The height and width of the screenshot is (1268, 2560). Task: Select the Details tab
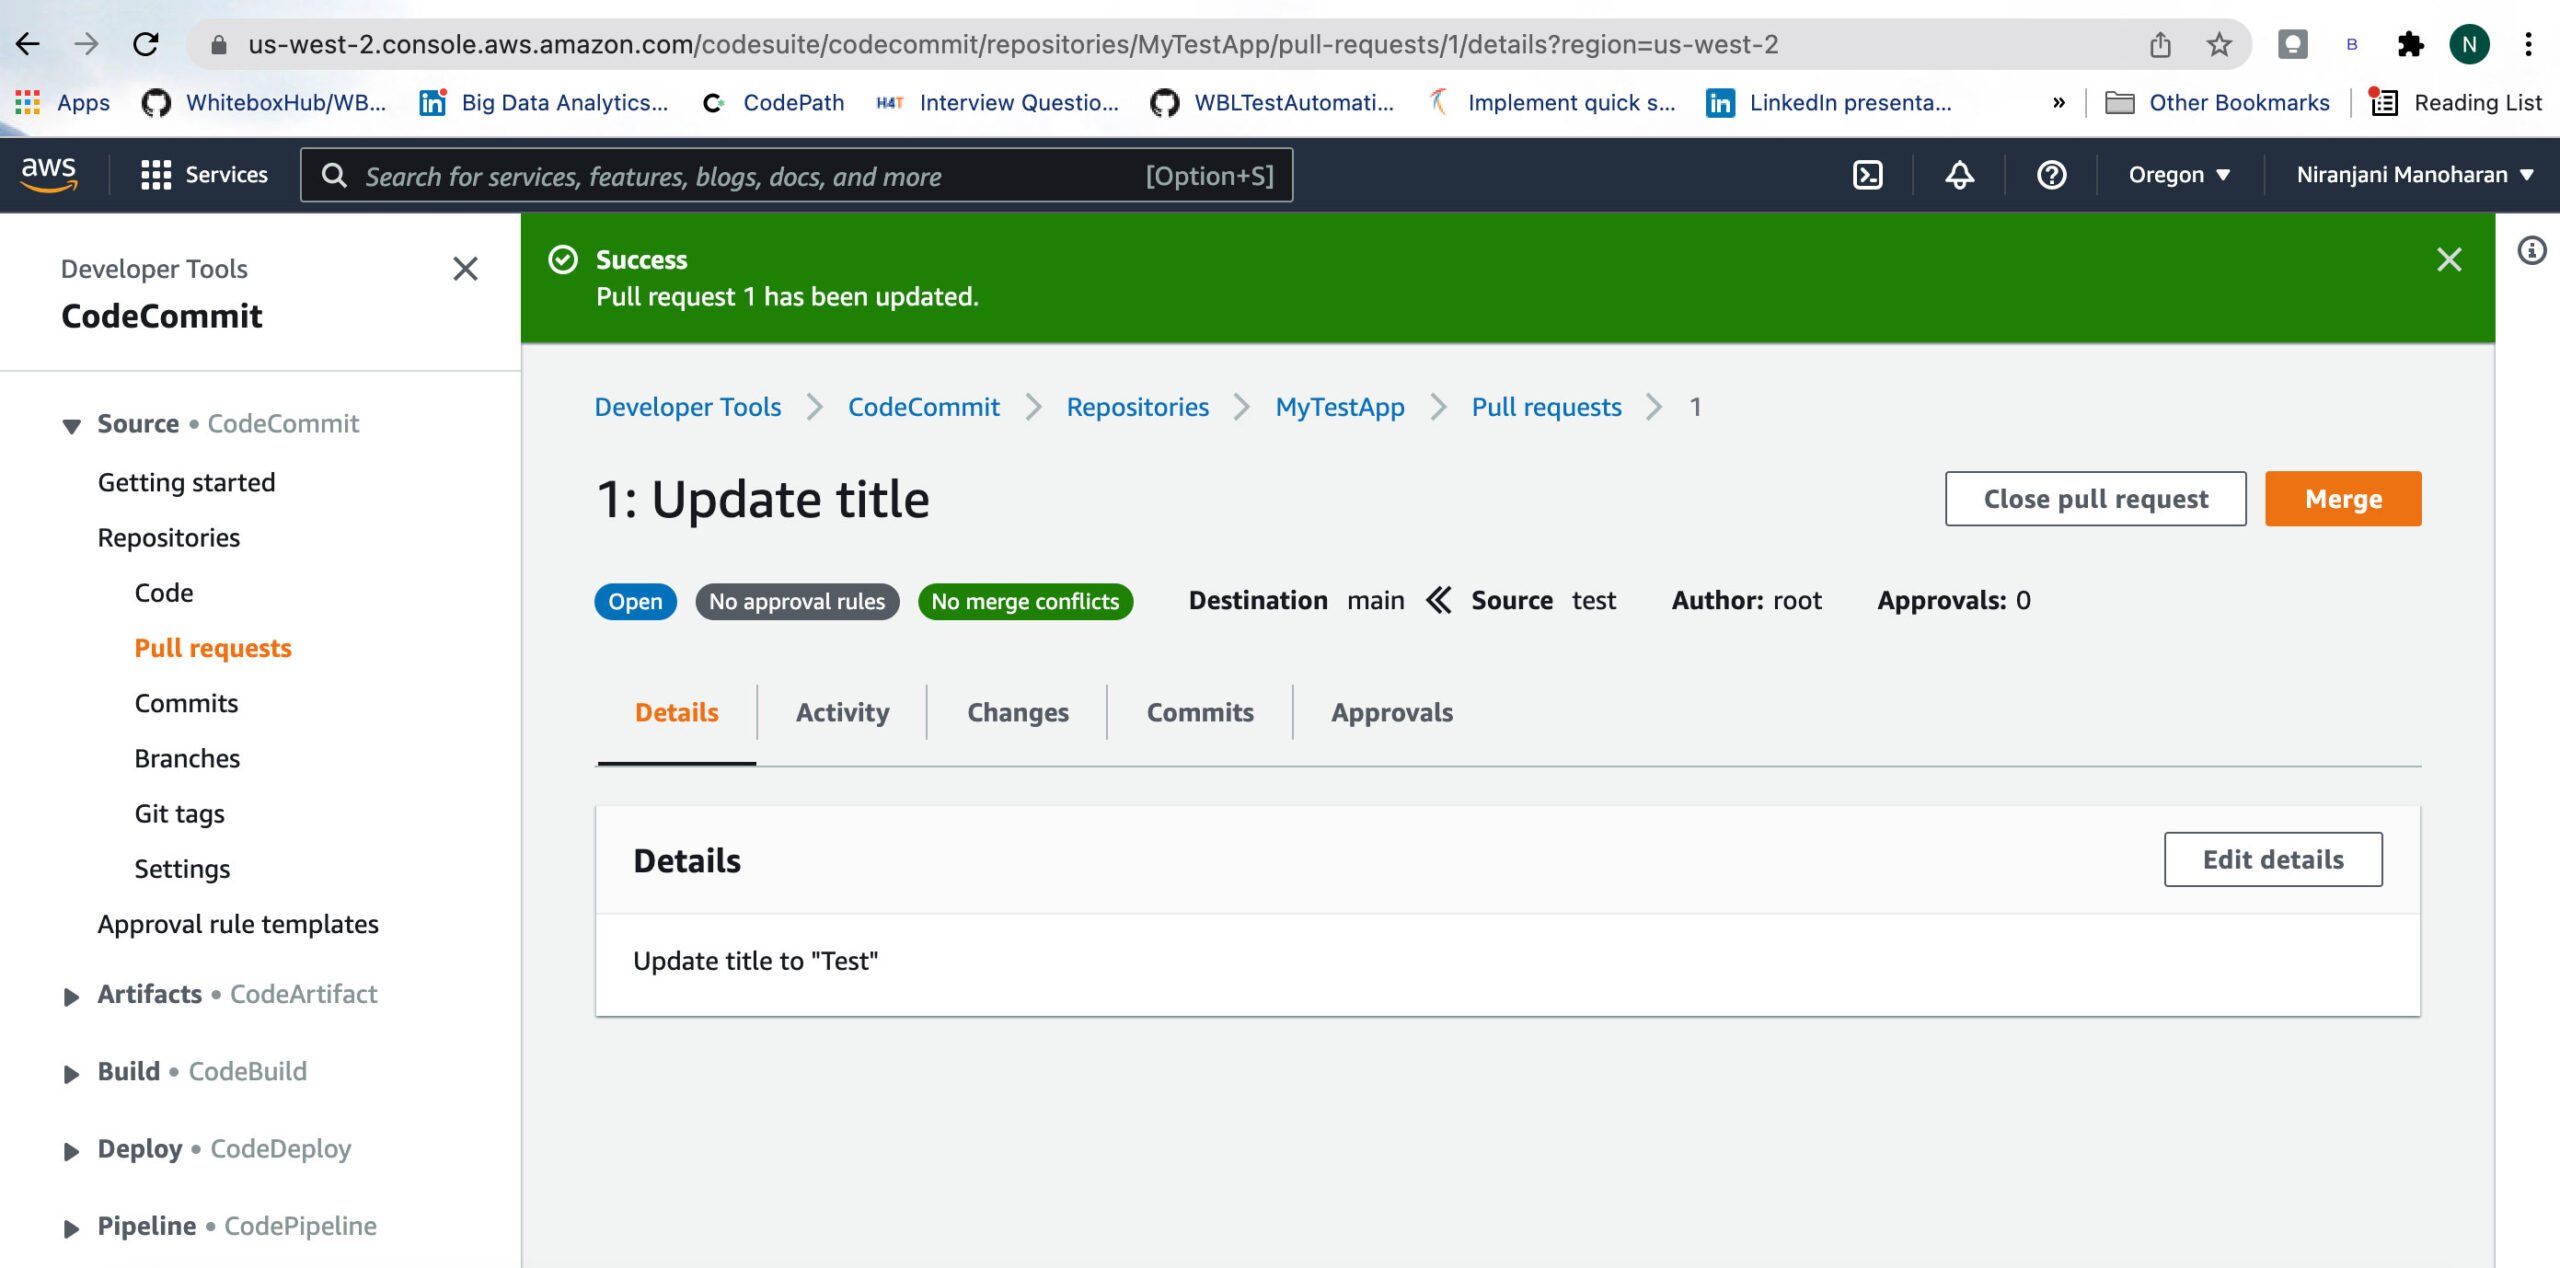click(676, 712)
